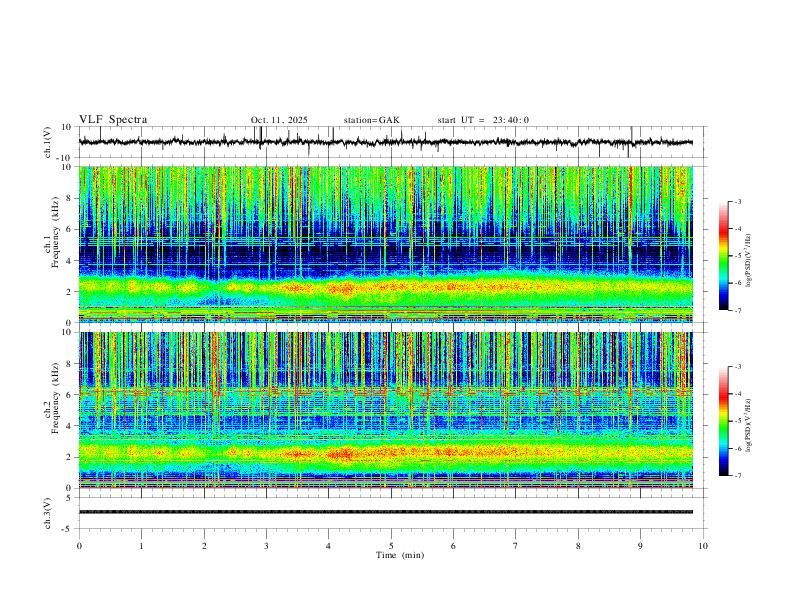Click the 2 minute tick label on time axis
Viewport: 792px width, 612px height.
pyautogui.click(x=204, y=546)
